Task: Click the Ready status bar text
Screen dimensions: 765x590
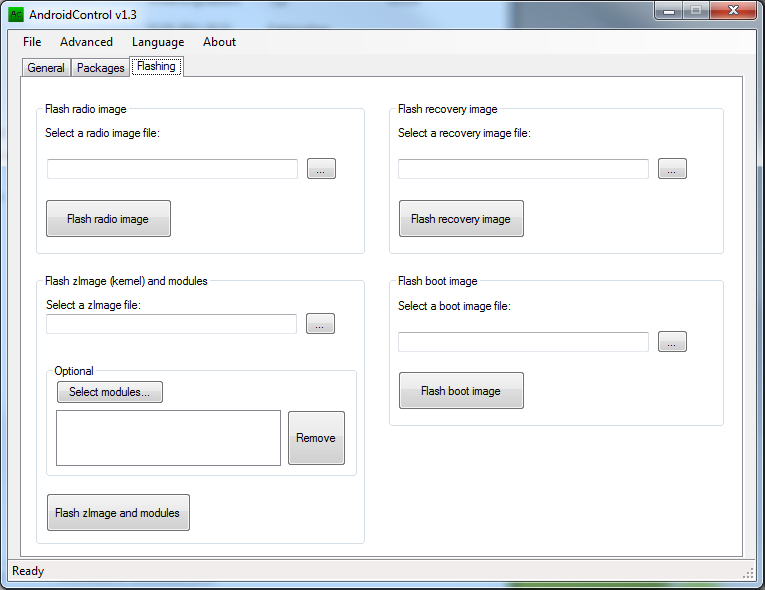Action: point(28,571)
